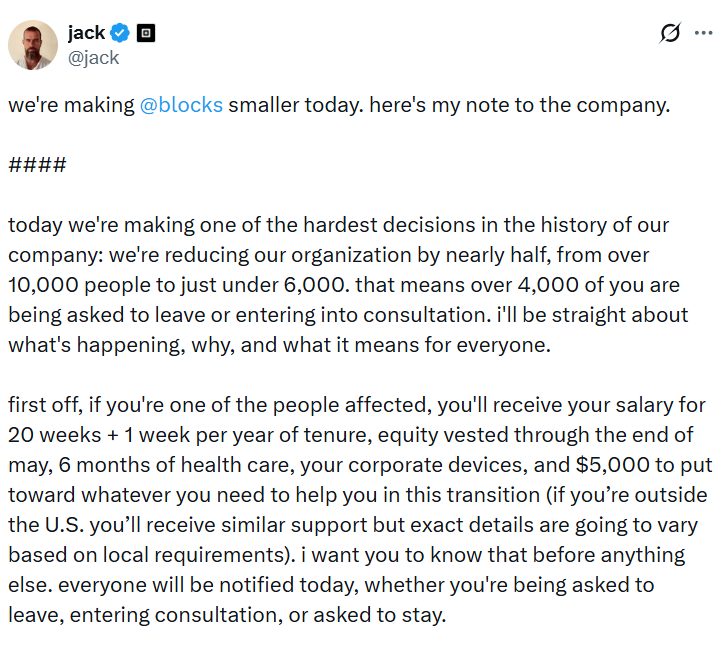
Task: Open jack's profile picture
Action: (32, 45)
